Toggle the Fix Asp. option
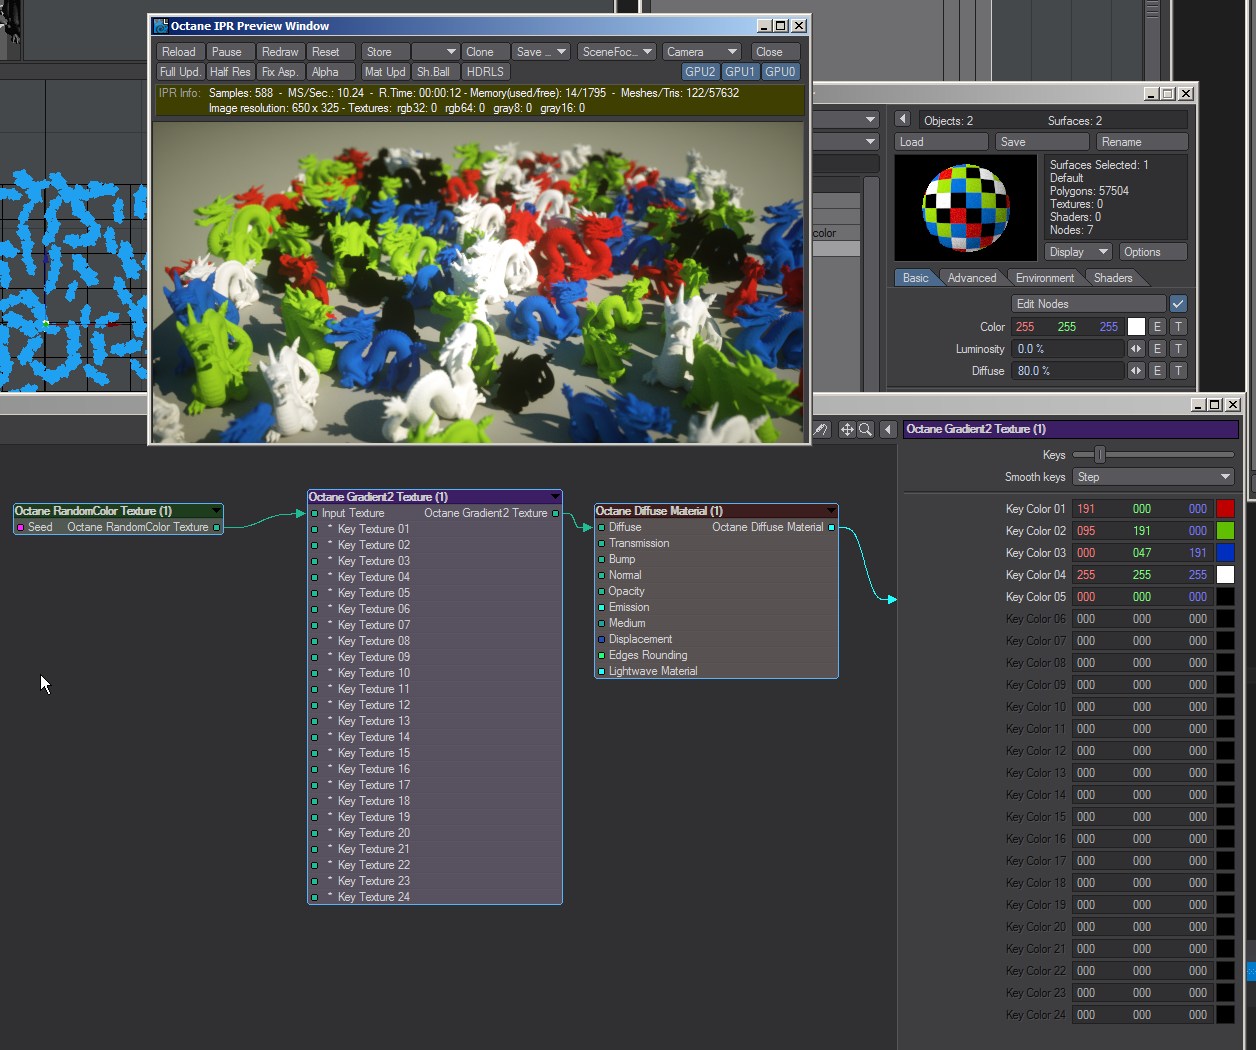1256x1050 pixels. pyautogui.click(x=280, y=72)
